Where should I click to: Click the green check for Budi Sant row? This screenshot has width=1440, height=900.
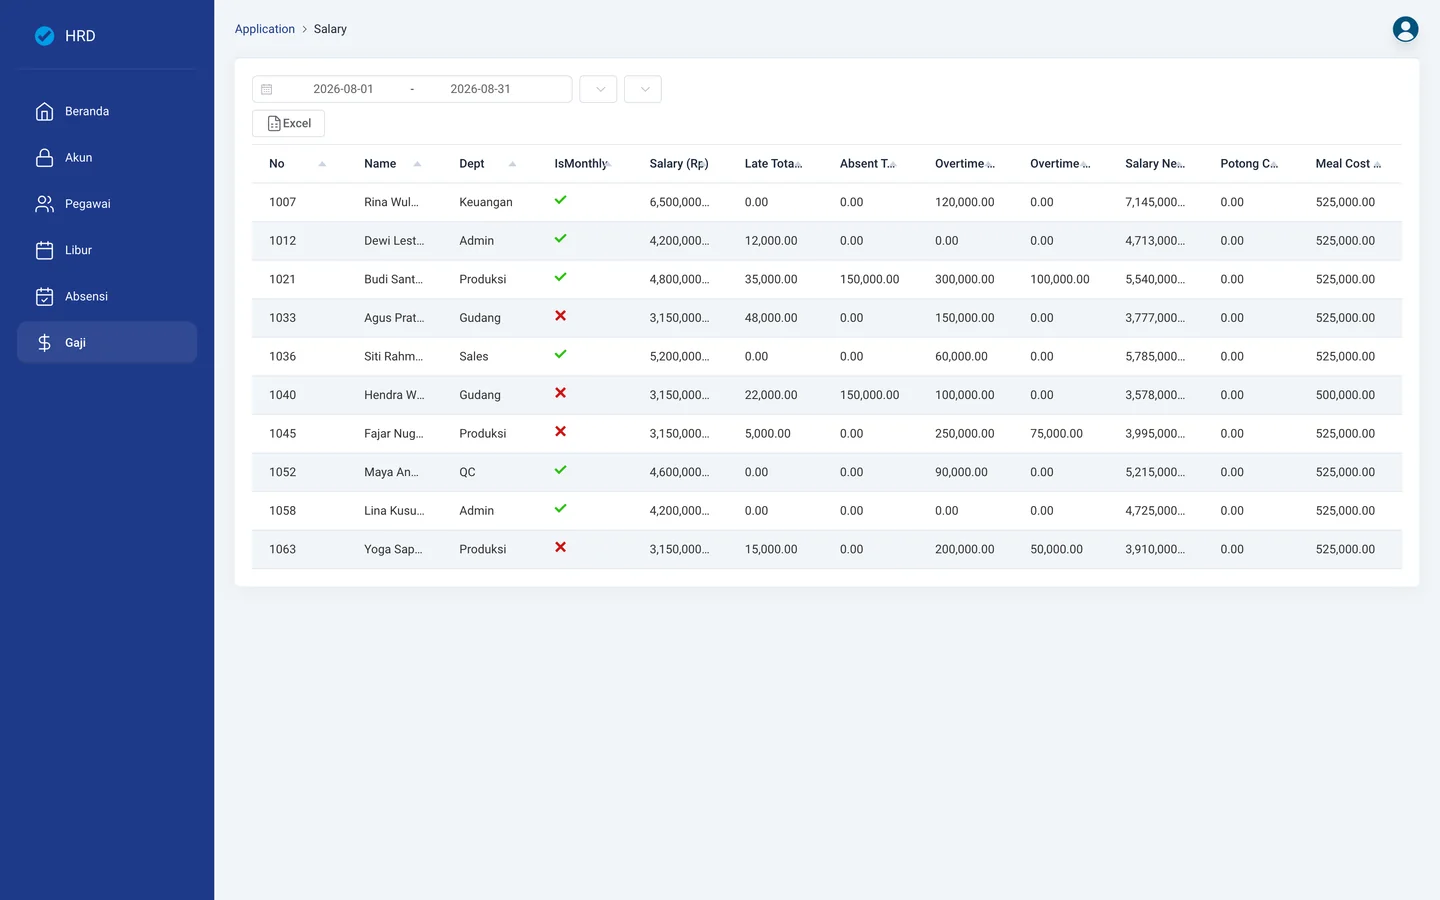pos(560,277)
